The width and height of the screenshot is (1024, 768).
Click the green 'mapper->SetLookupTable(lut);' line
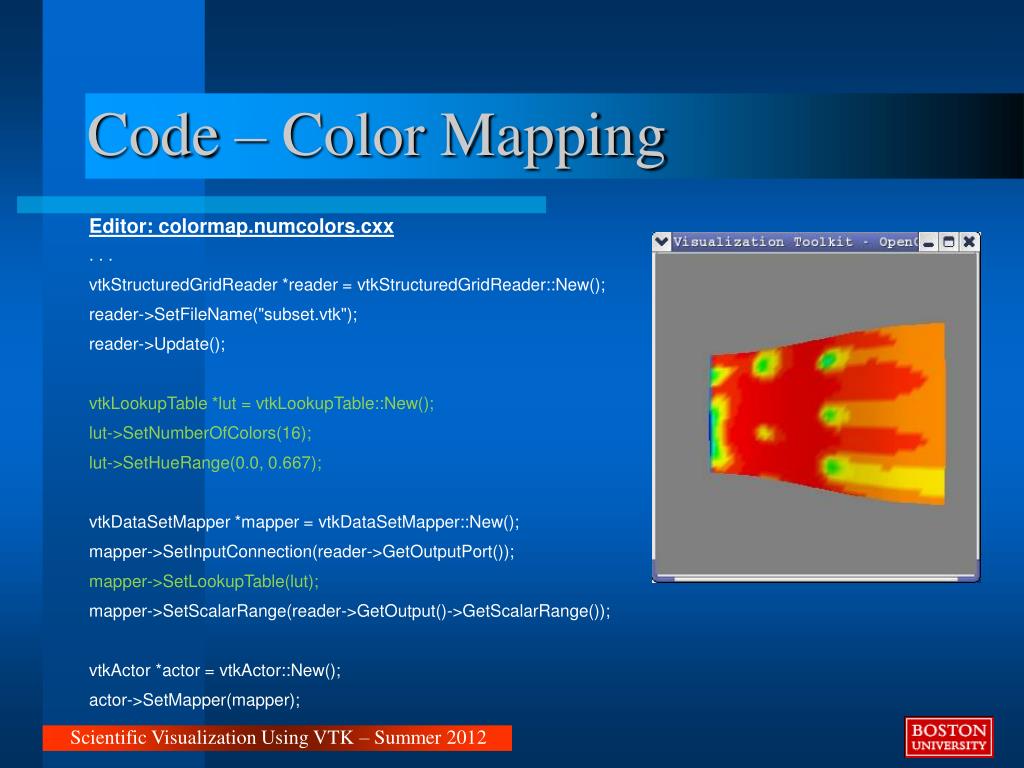pyautogui.click(x=204, y=582)
